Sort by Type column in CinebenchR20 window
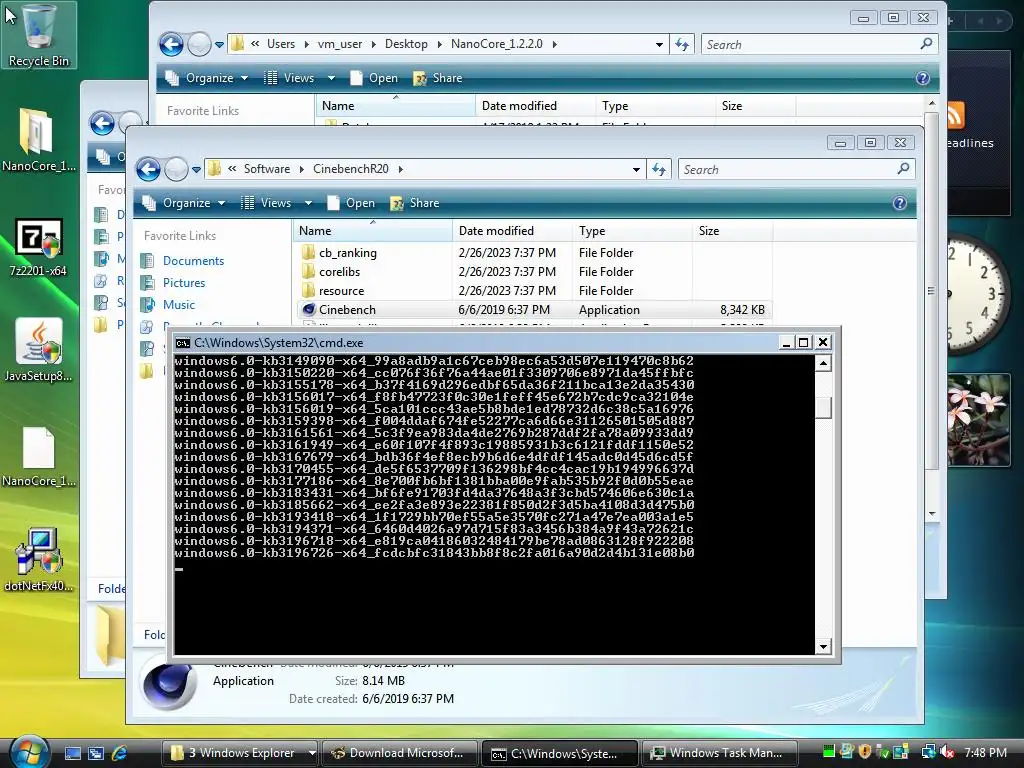The width and height of the screenshot is (1024, 768). 632,231
